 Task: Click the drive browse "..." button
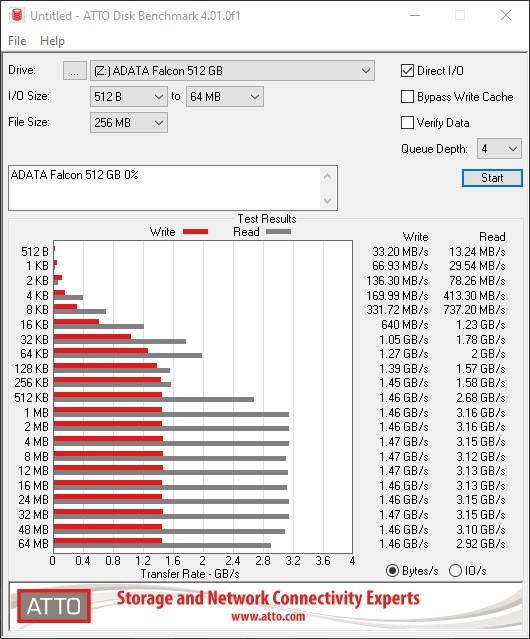point(75,71)
